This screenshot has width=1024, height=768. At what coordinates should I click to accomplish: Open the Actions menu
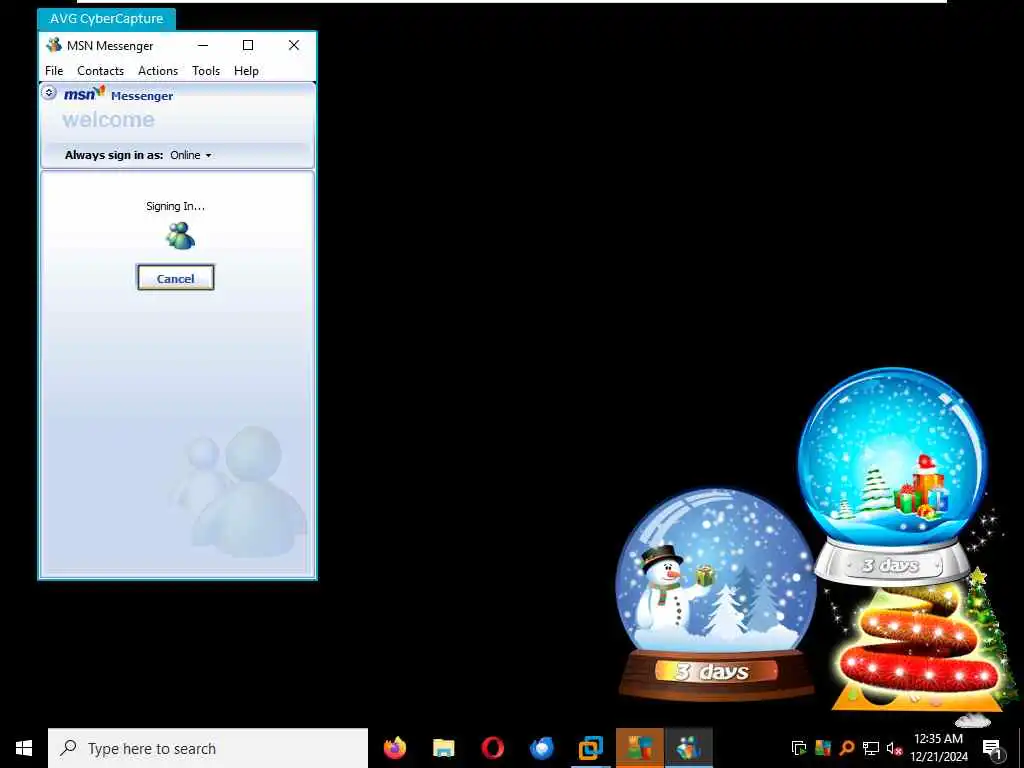tap(158, 71)
